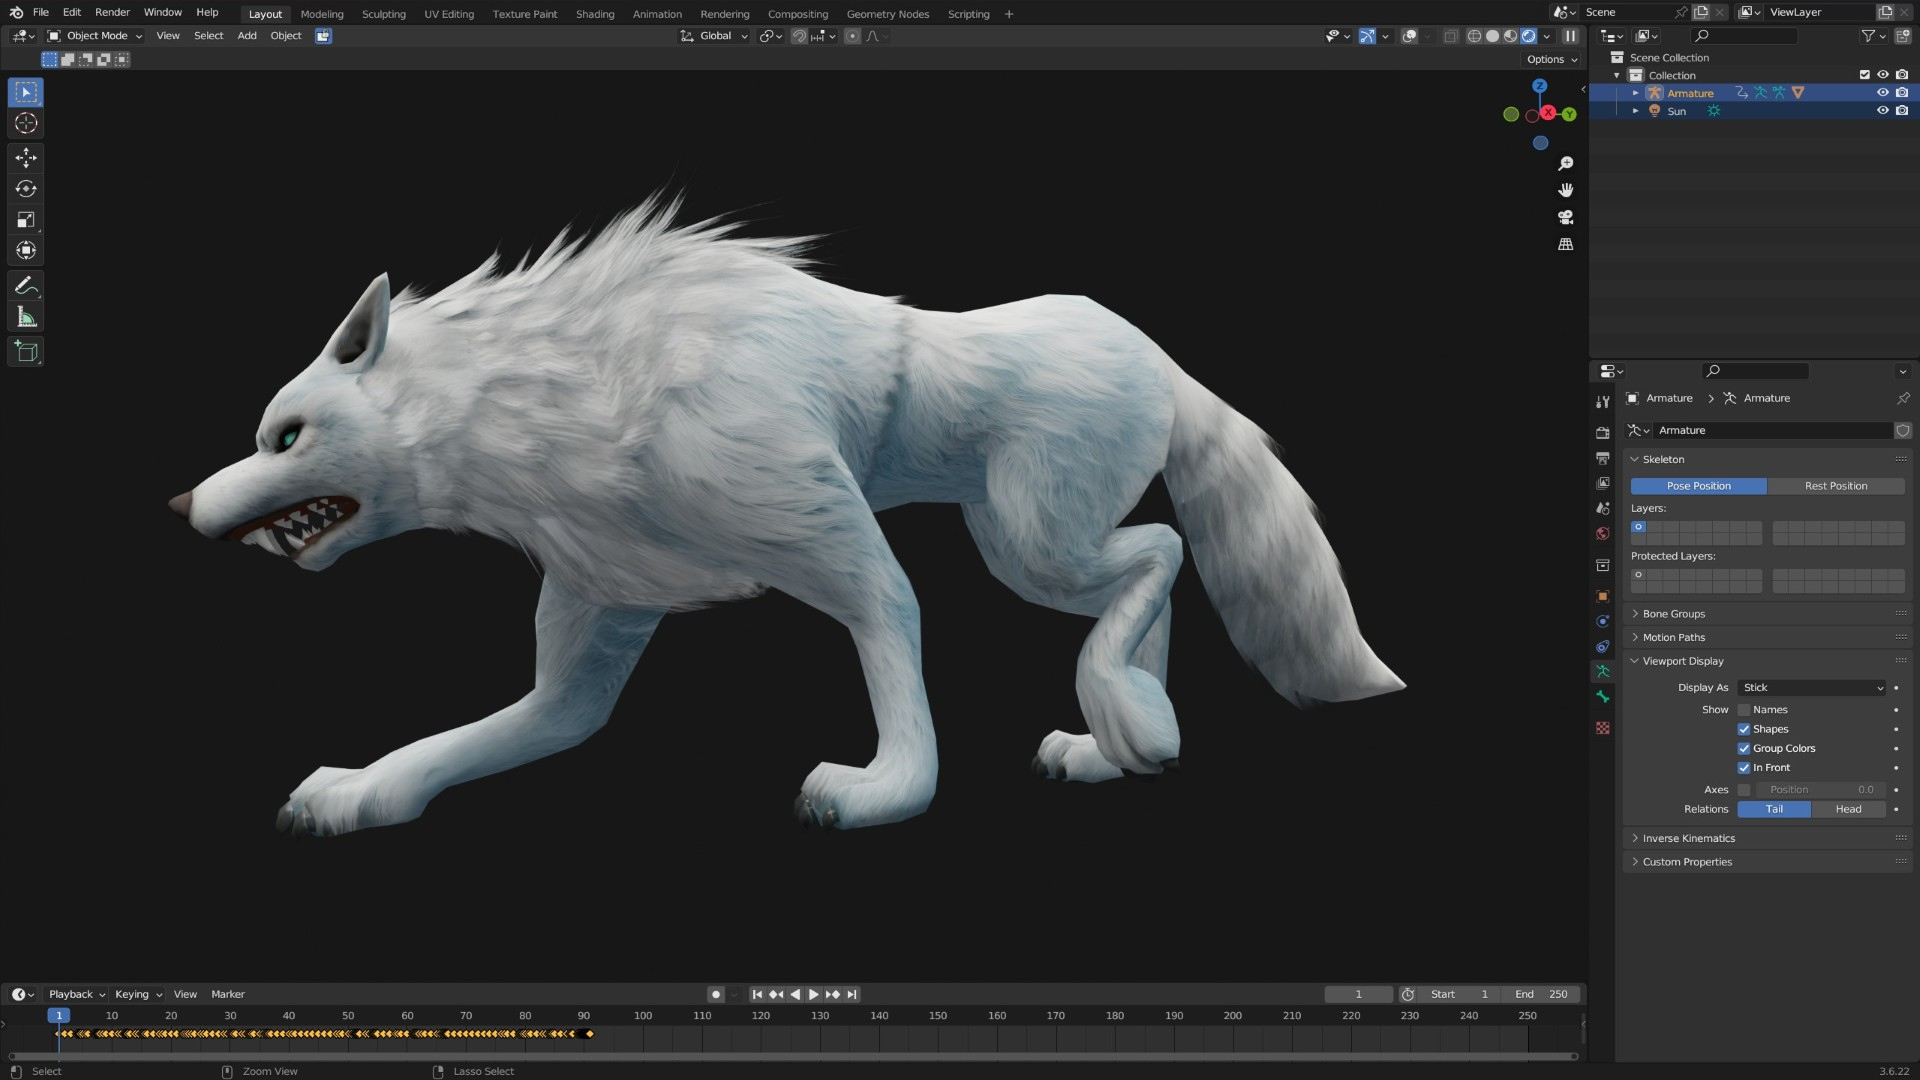Open the viewport Add menu

247,36
